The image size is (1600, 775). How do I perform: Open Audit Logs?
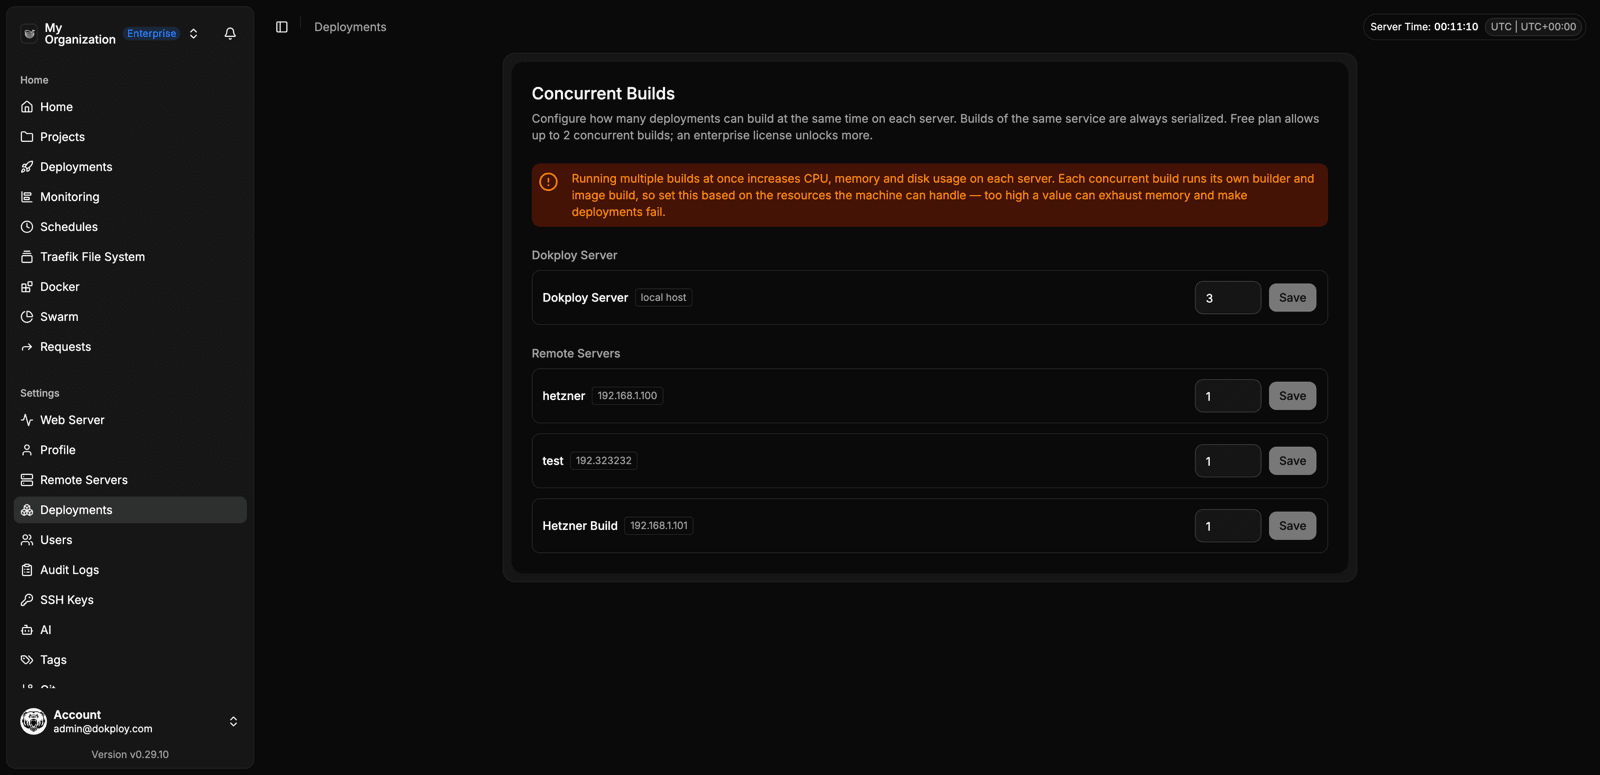pyautogui.click(x=130, y=570)
